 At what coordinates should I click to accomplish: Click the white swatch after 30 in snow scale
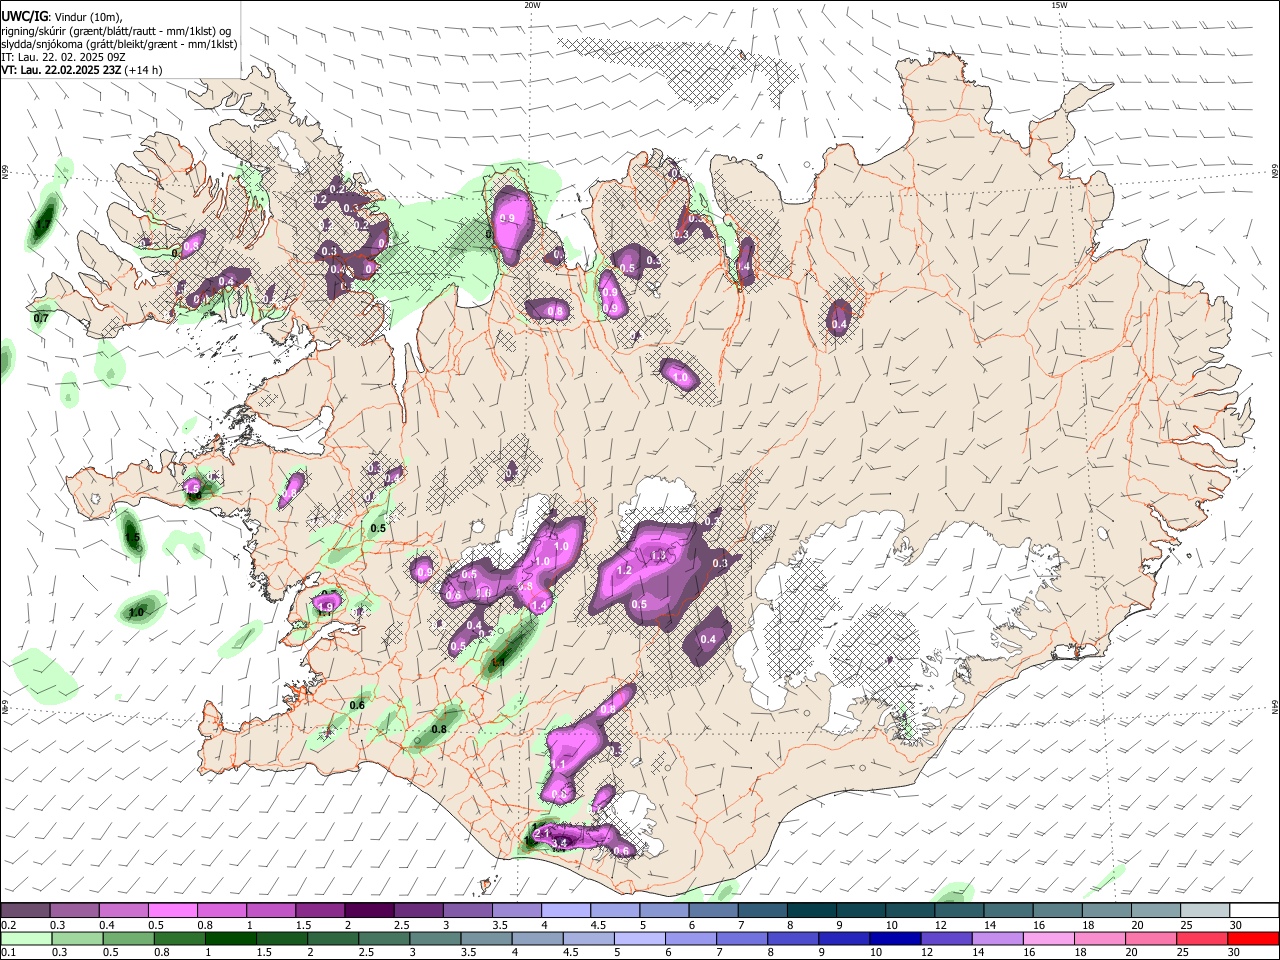click(x=1252, y=910)
